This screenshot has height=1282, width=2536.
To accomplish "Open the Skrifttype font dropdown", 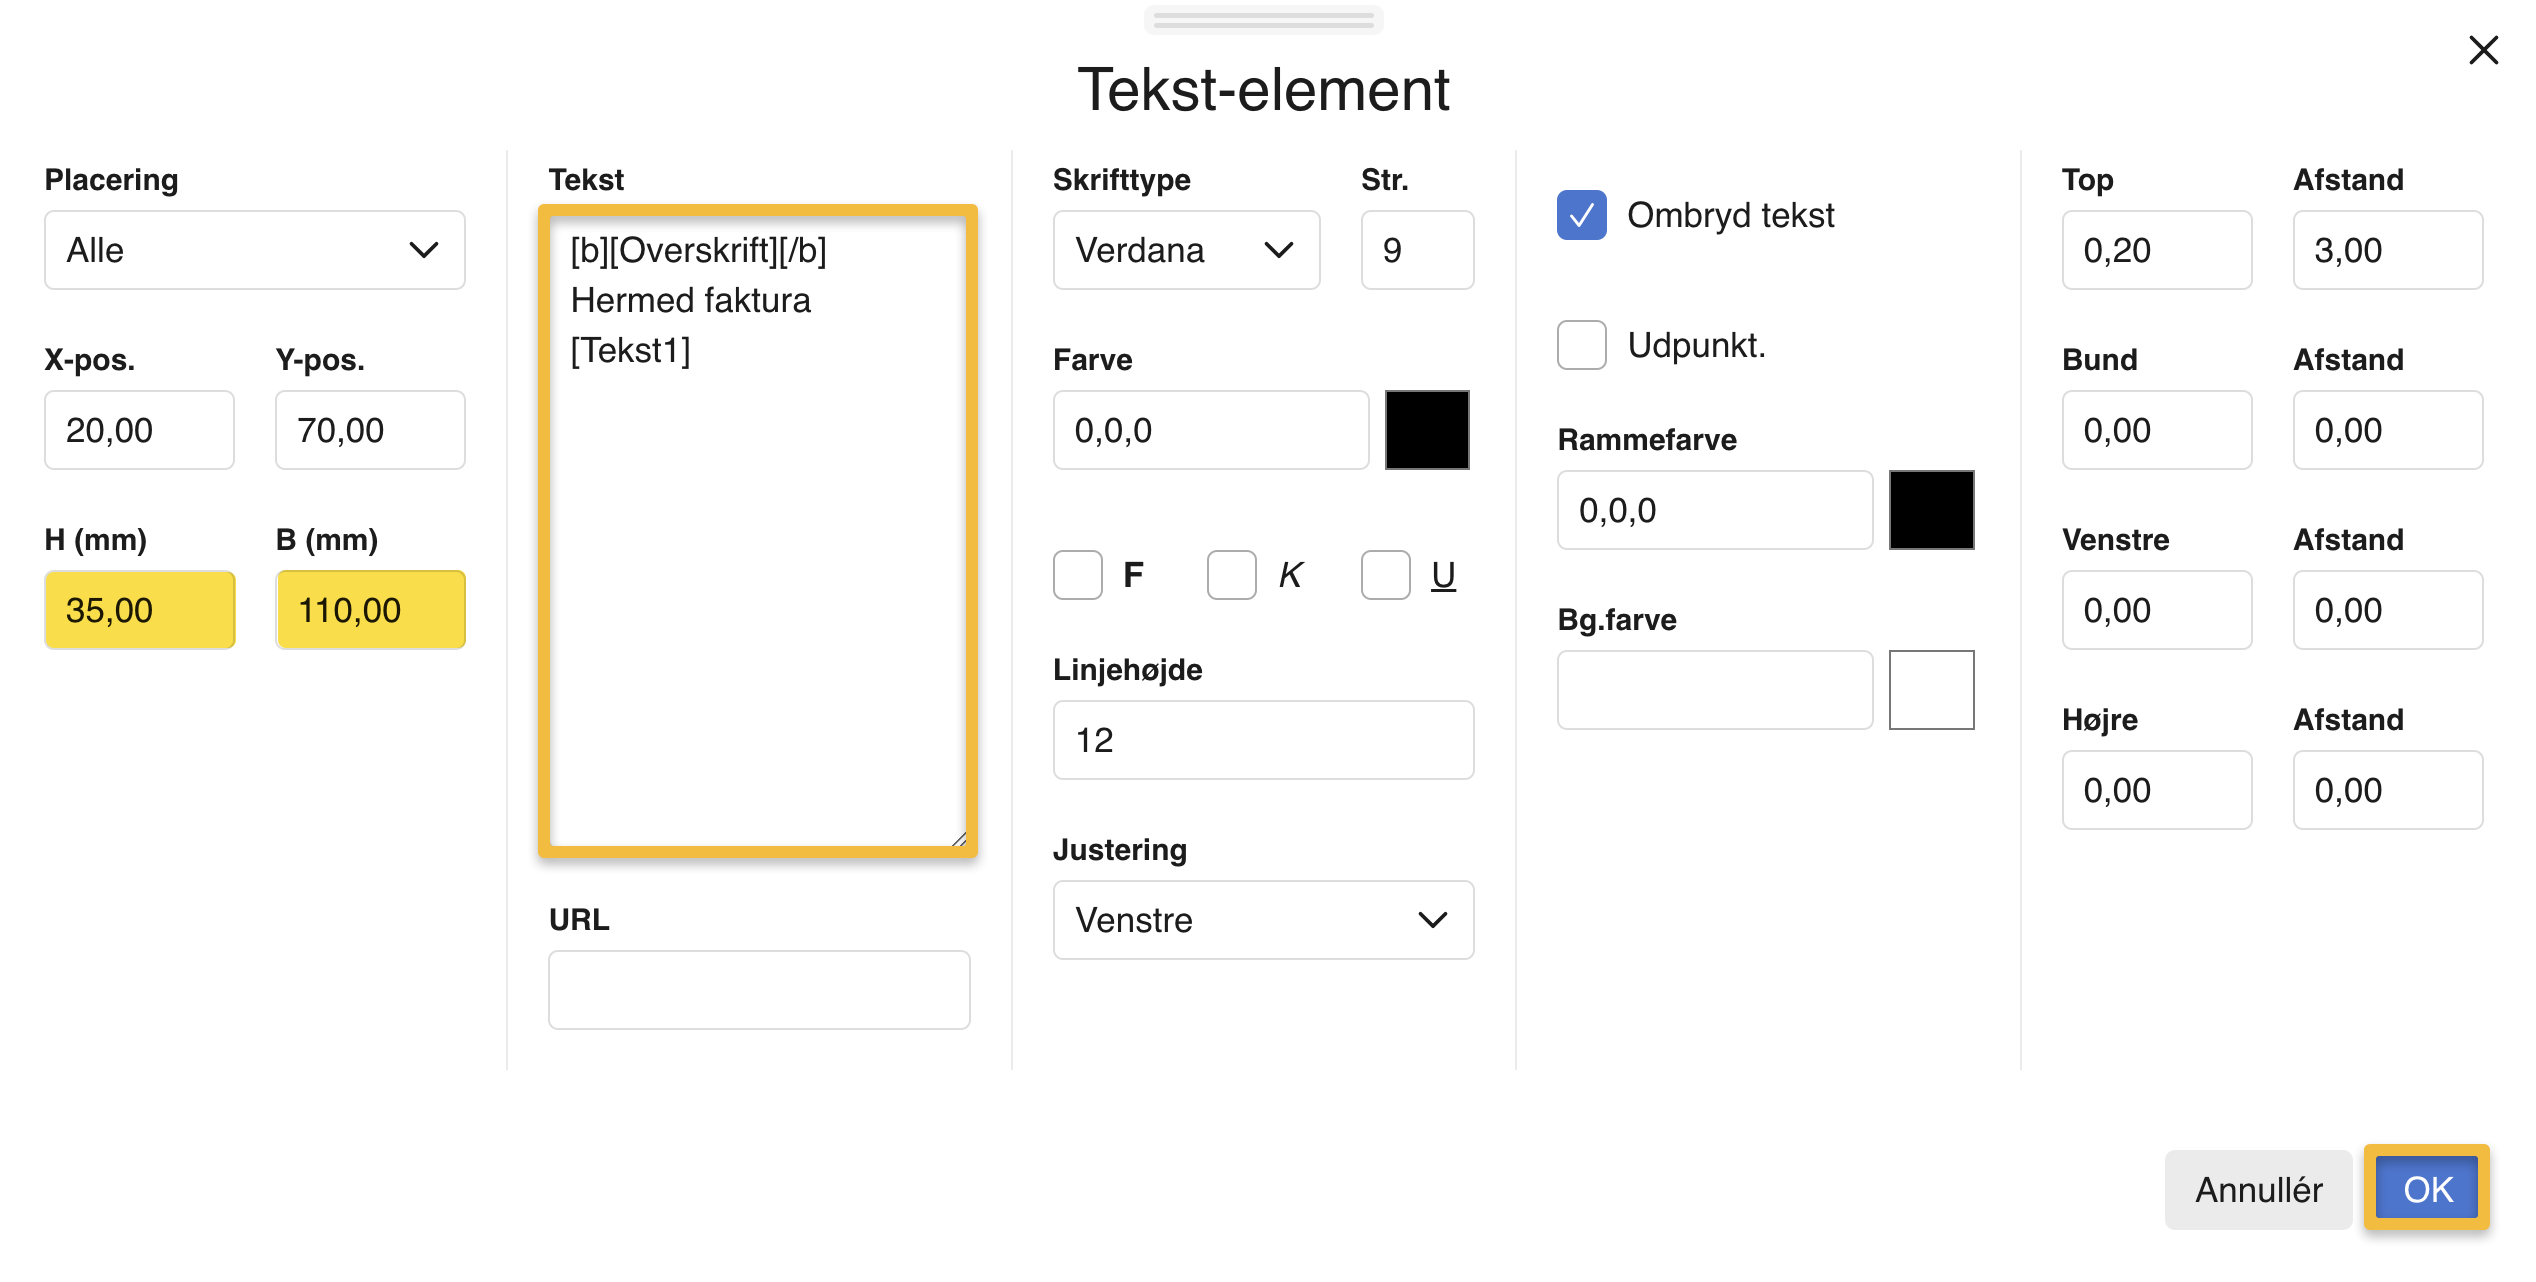I will click(1186, 250).
